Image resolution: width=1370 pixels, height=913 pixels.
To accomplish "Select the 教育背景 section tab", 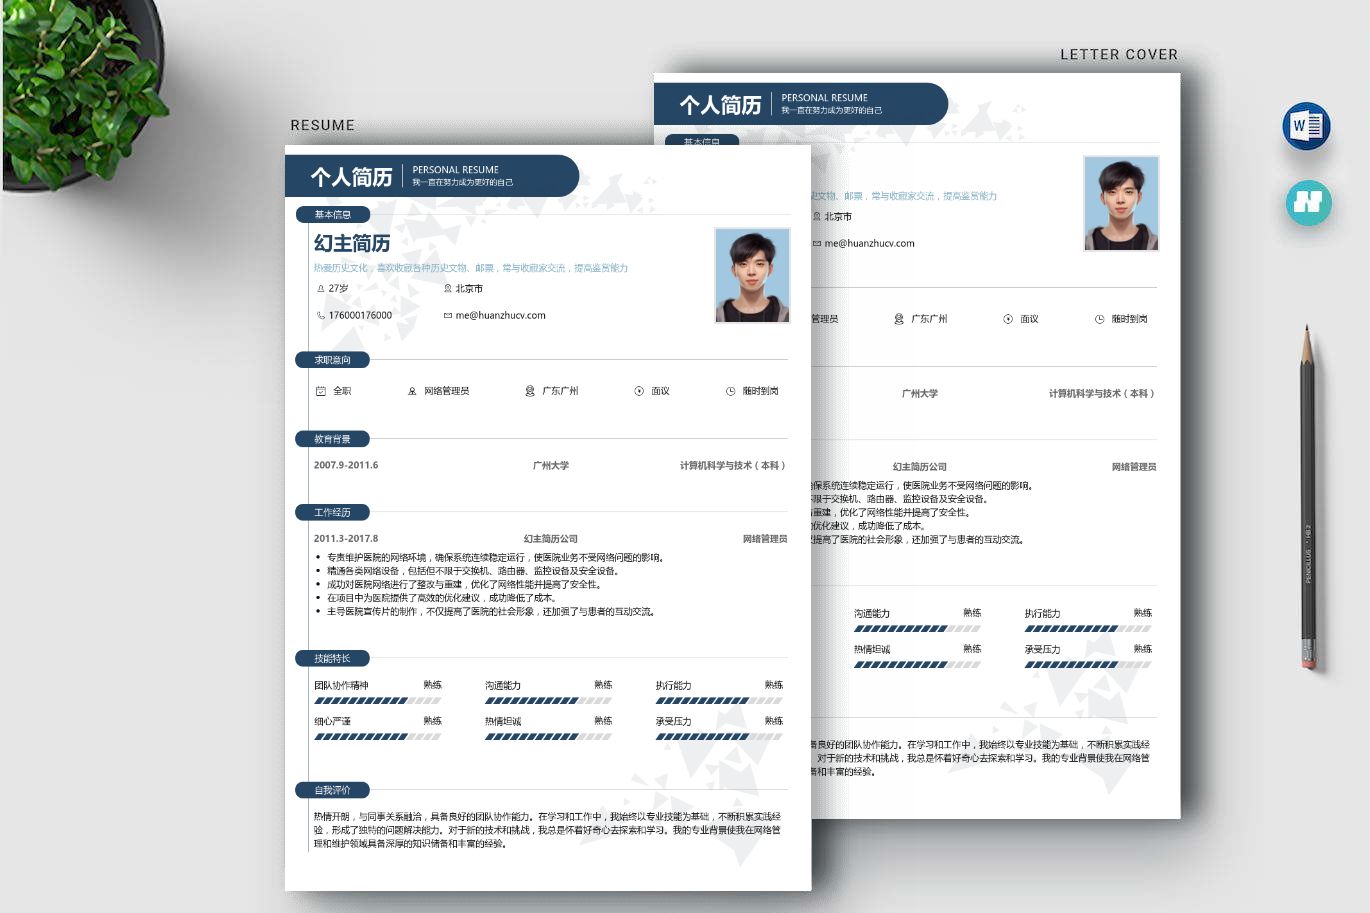I will pyautogui.click(x=333, y=439).
